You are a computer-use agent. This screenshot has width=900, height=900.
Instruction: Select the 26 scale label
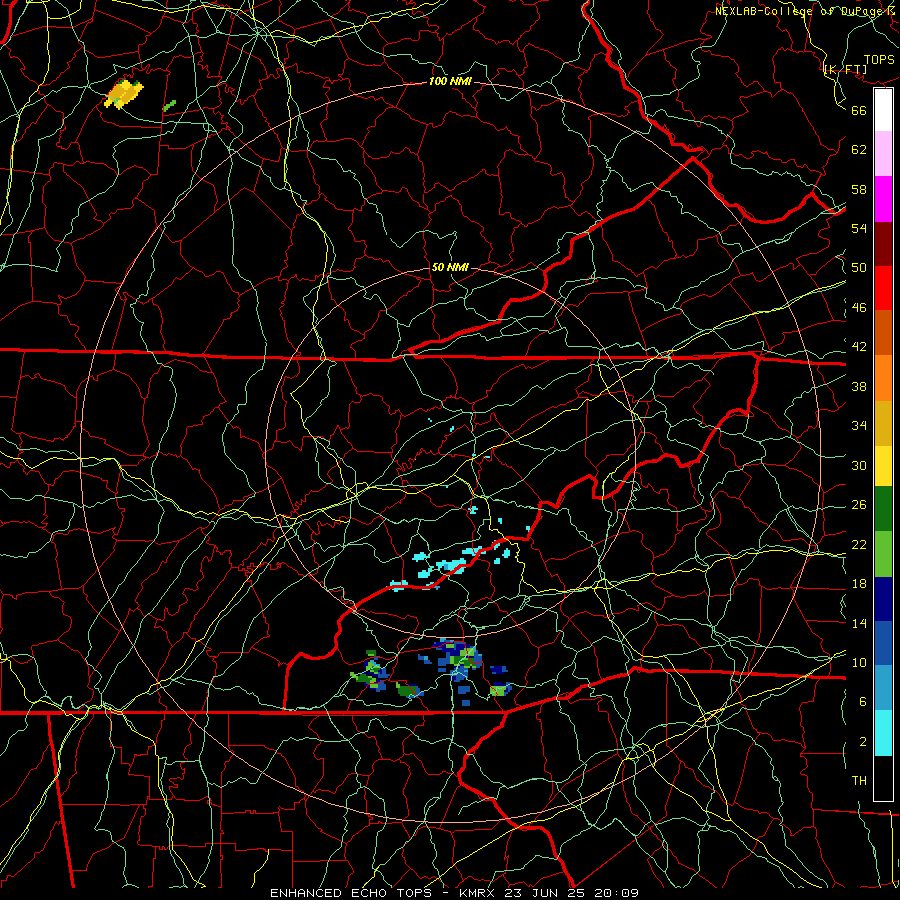tap(859, 505)
